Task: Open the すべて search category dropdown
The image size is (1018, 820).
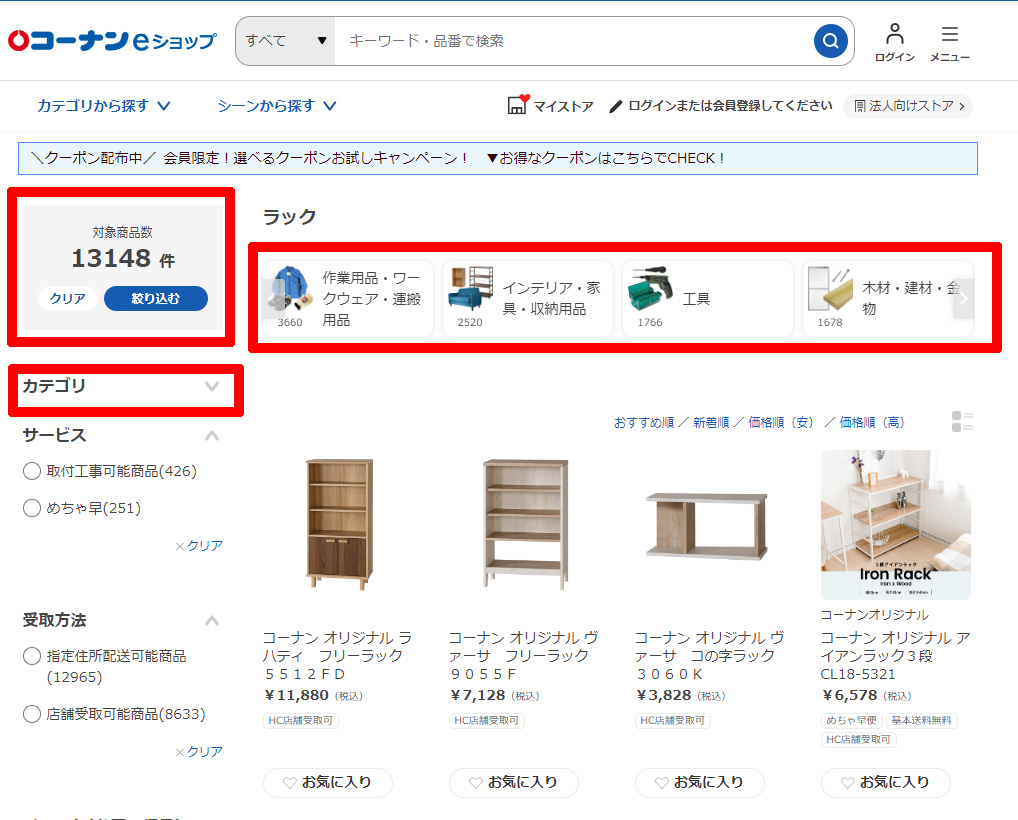Action: click(286, 41)
